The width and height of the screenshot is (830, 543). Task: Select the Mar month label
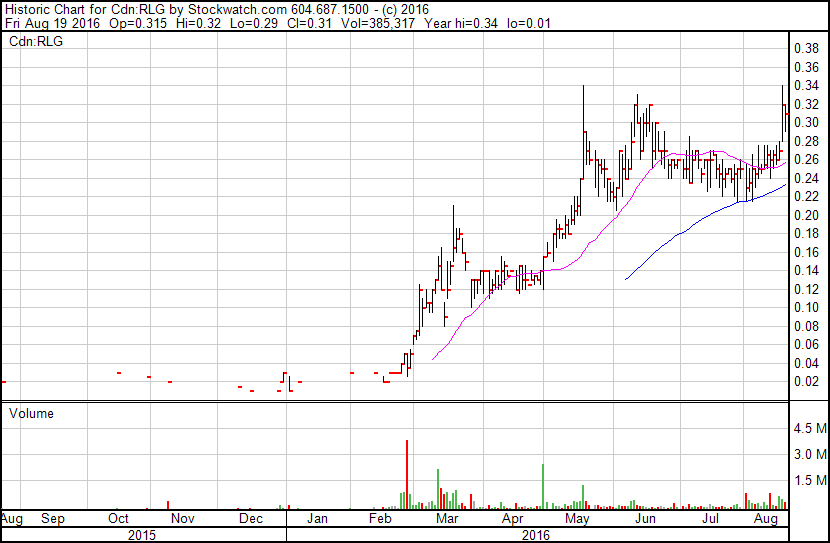pyautogui.click(x=447, y=518)
